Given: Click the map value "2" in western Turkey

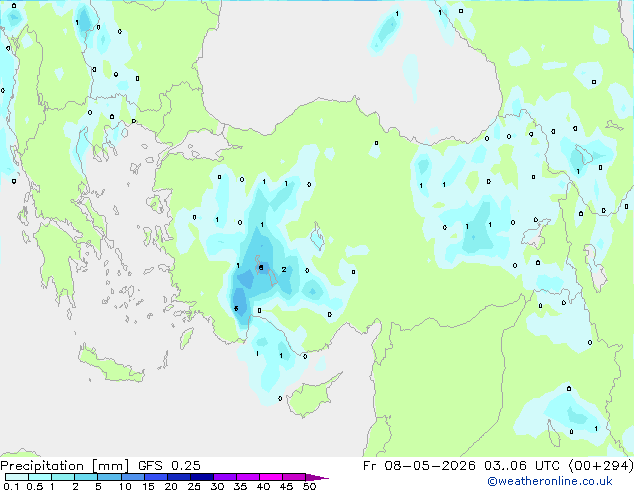Looking at the screenshot, I should pyautogui.click(x=284, y=269).
